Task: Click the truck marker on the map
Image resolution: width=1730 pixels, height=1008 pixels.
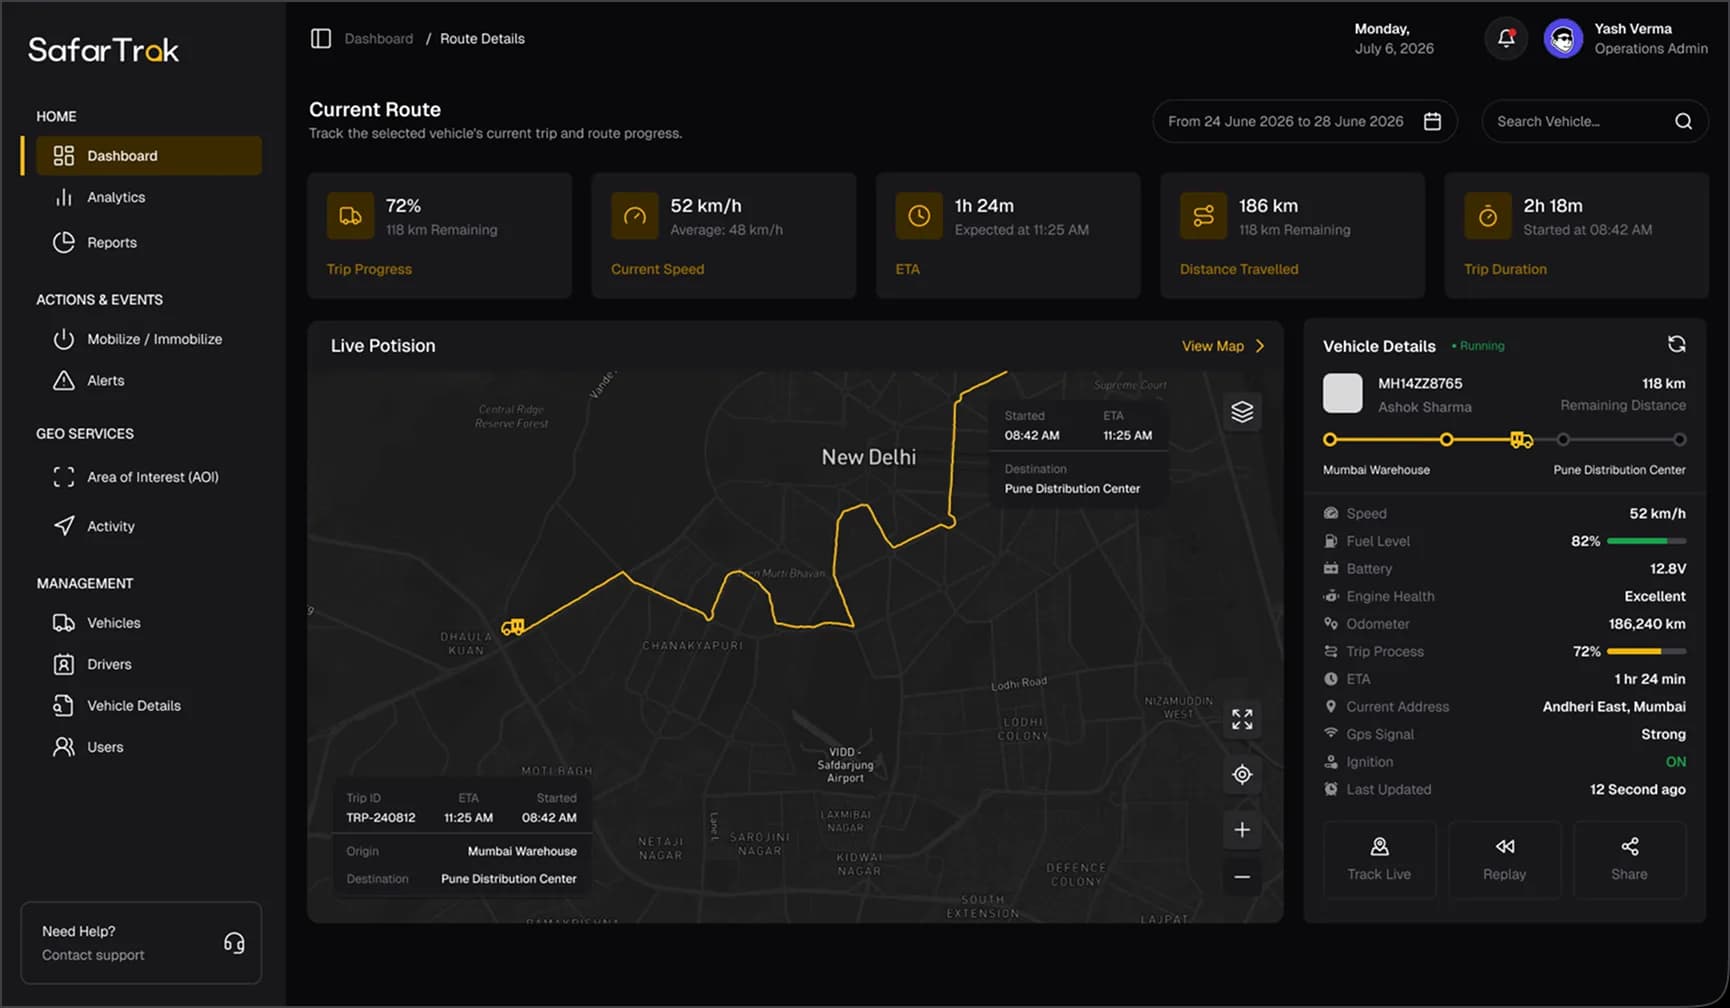Action: (x=513, y=627)
